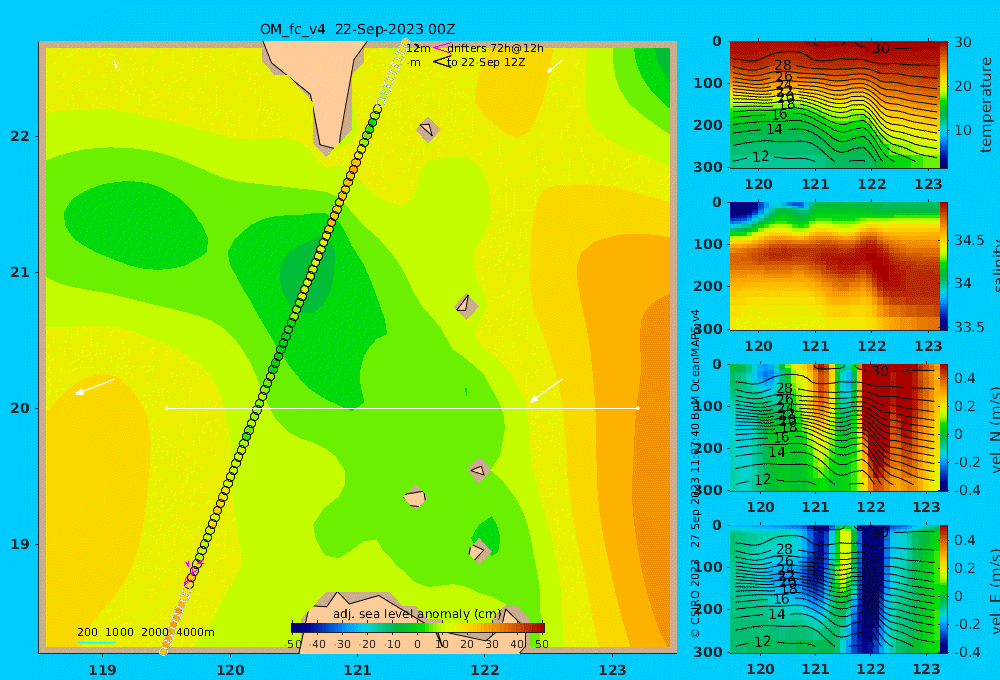The image size is (1000, 680).
Task: Click the 'vel. E (m/s)' axis label
Action: point(995,591)
